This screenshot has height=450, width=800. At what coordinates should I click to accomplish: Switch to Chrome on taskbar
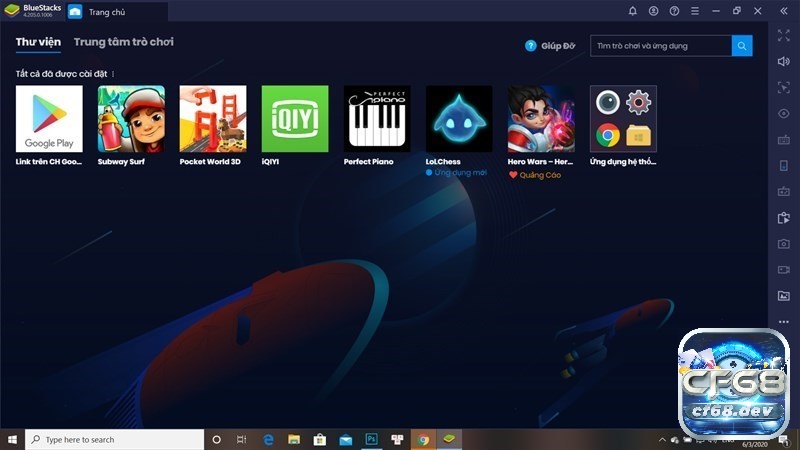click(423, 439)
